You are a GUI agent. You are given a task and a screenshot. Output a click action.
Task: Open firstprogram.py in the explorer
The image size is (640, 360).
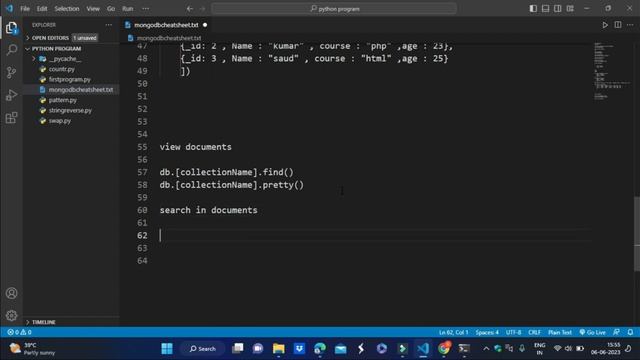70,80
